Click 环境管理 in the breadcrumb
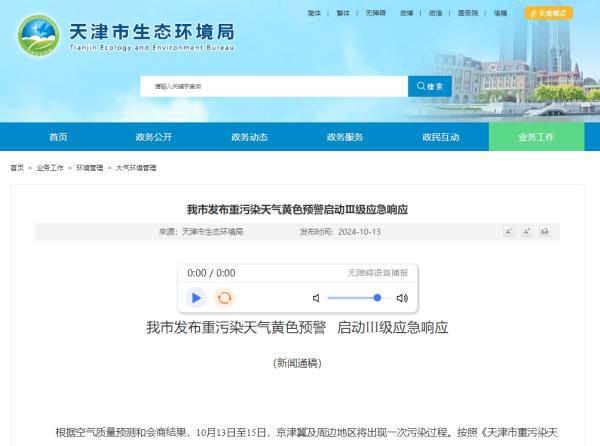The image size is (600, 446). click(x=90, y=168)
